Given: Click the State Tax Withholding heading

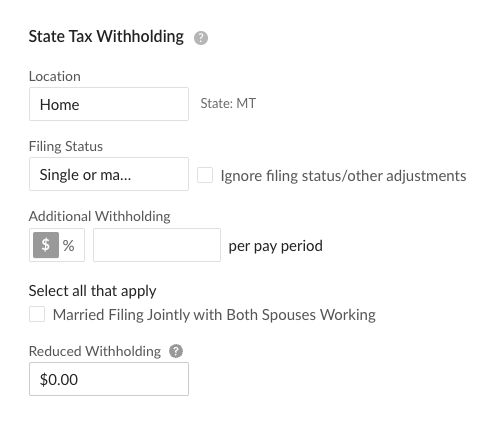Looking at the screenshot, I should tap(106, 37).
